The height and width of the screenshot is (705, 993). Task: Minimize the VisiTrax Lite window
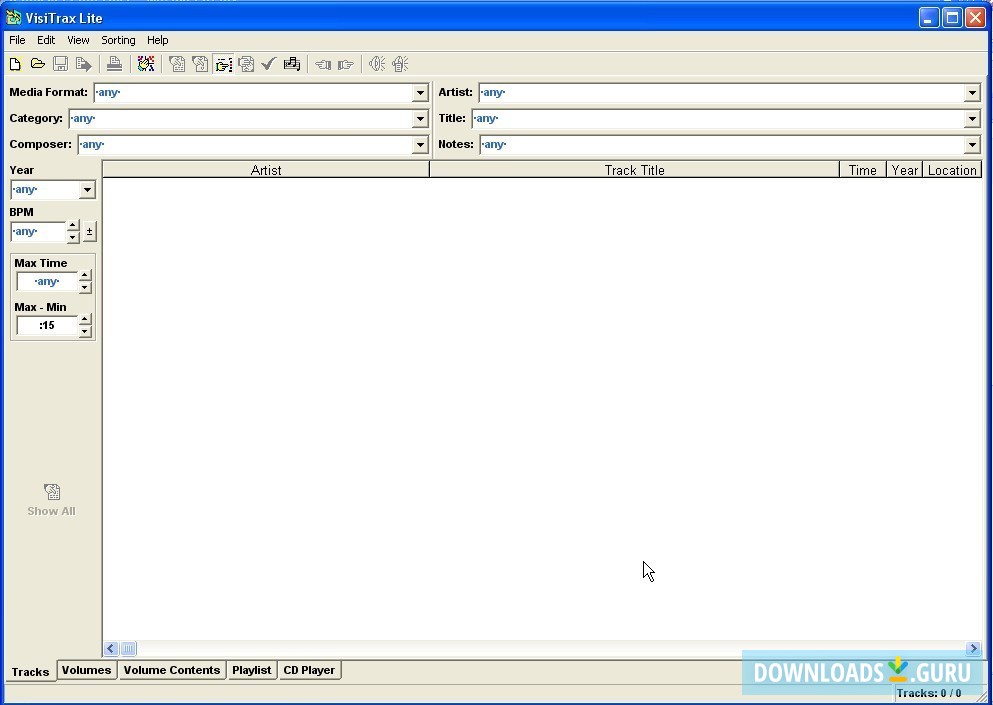pyautogui.click(x=929, y=17)
